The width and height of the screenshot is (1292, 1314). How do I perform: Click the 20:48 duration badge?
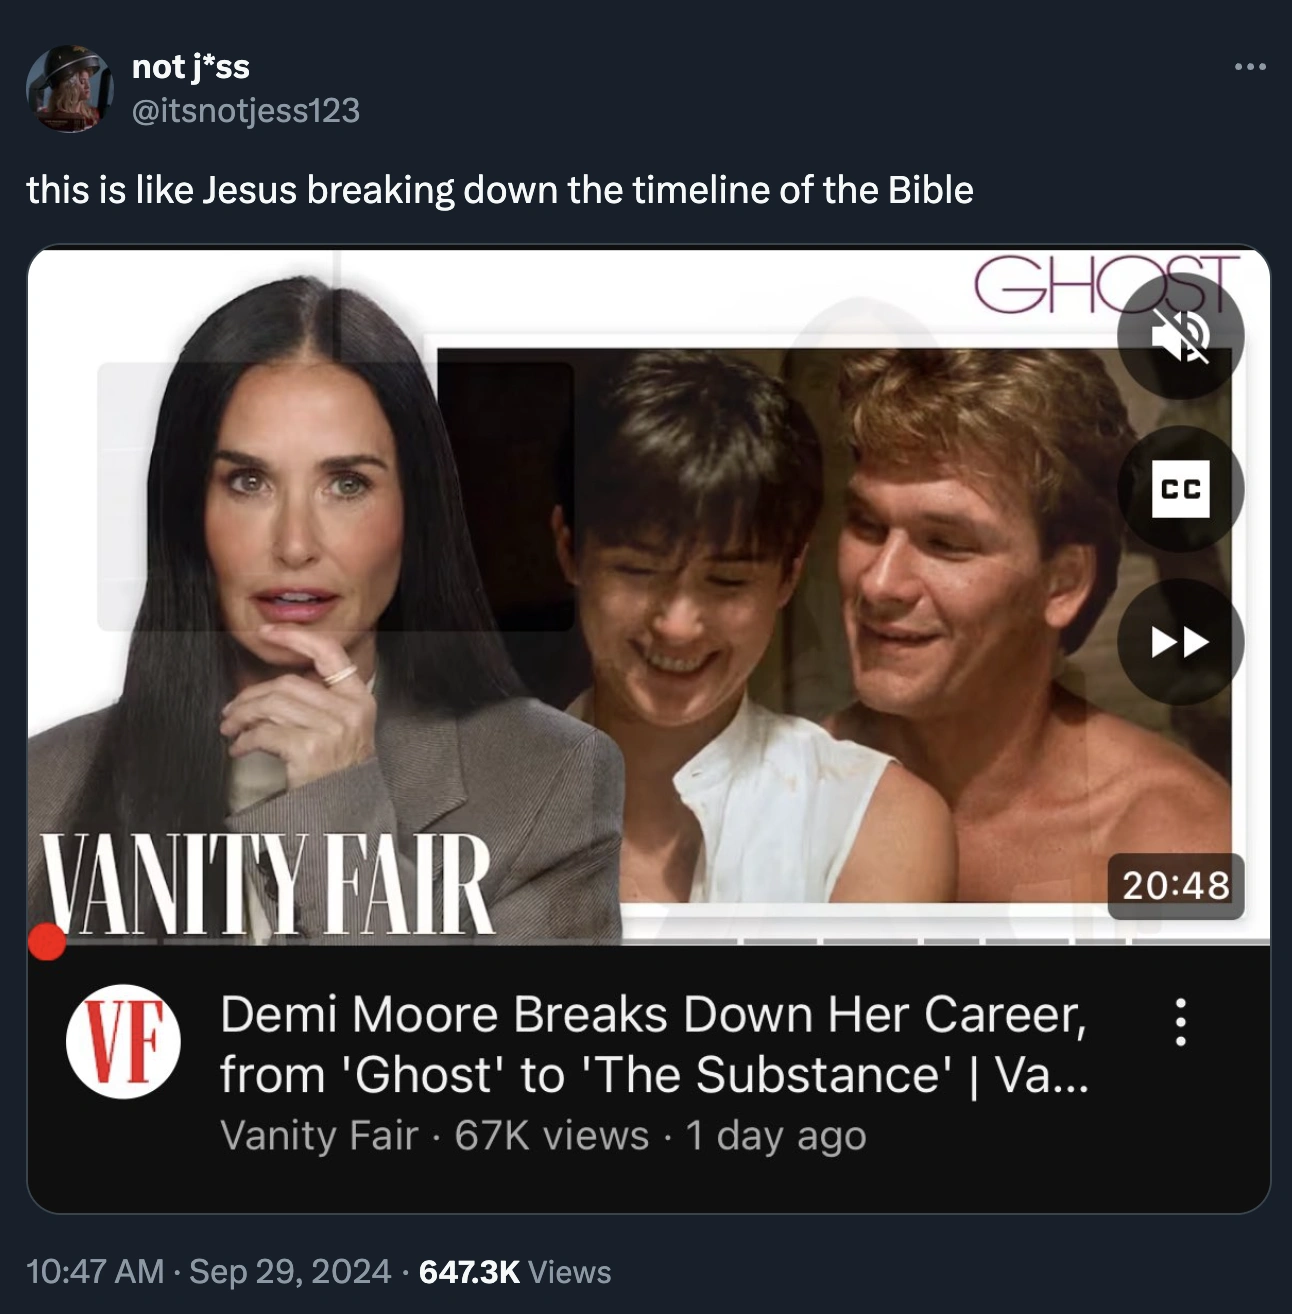tap(1175, 885)
